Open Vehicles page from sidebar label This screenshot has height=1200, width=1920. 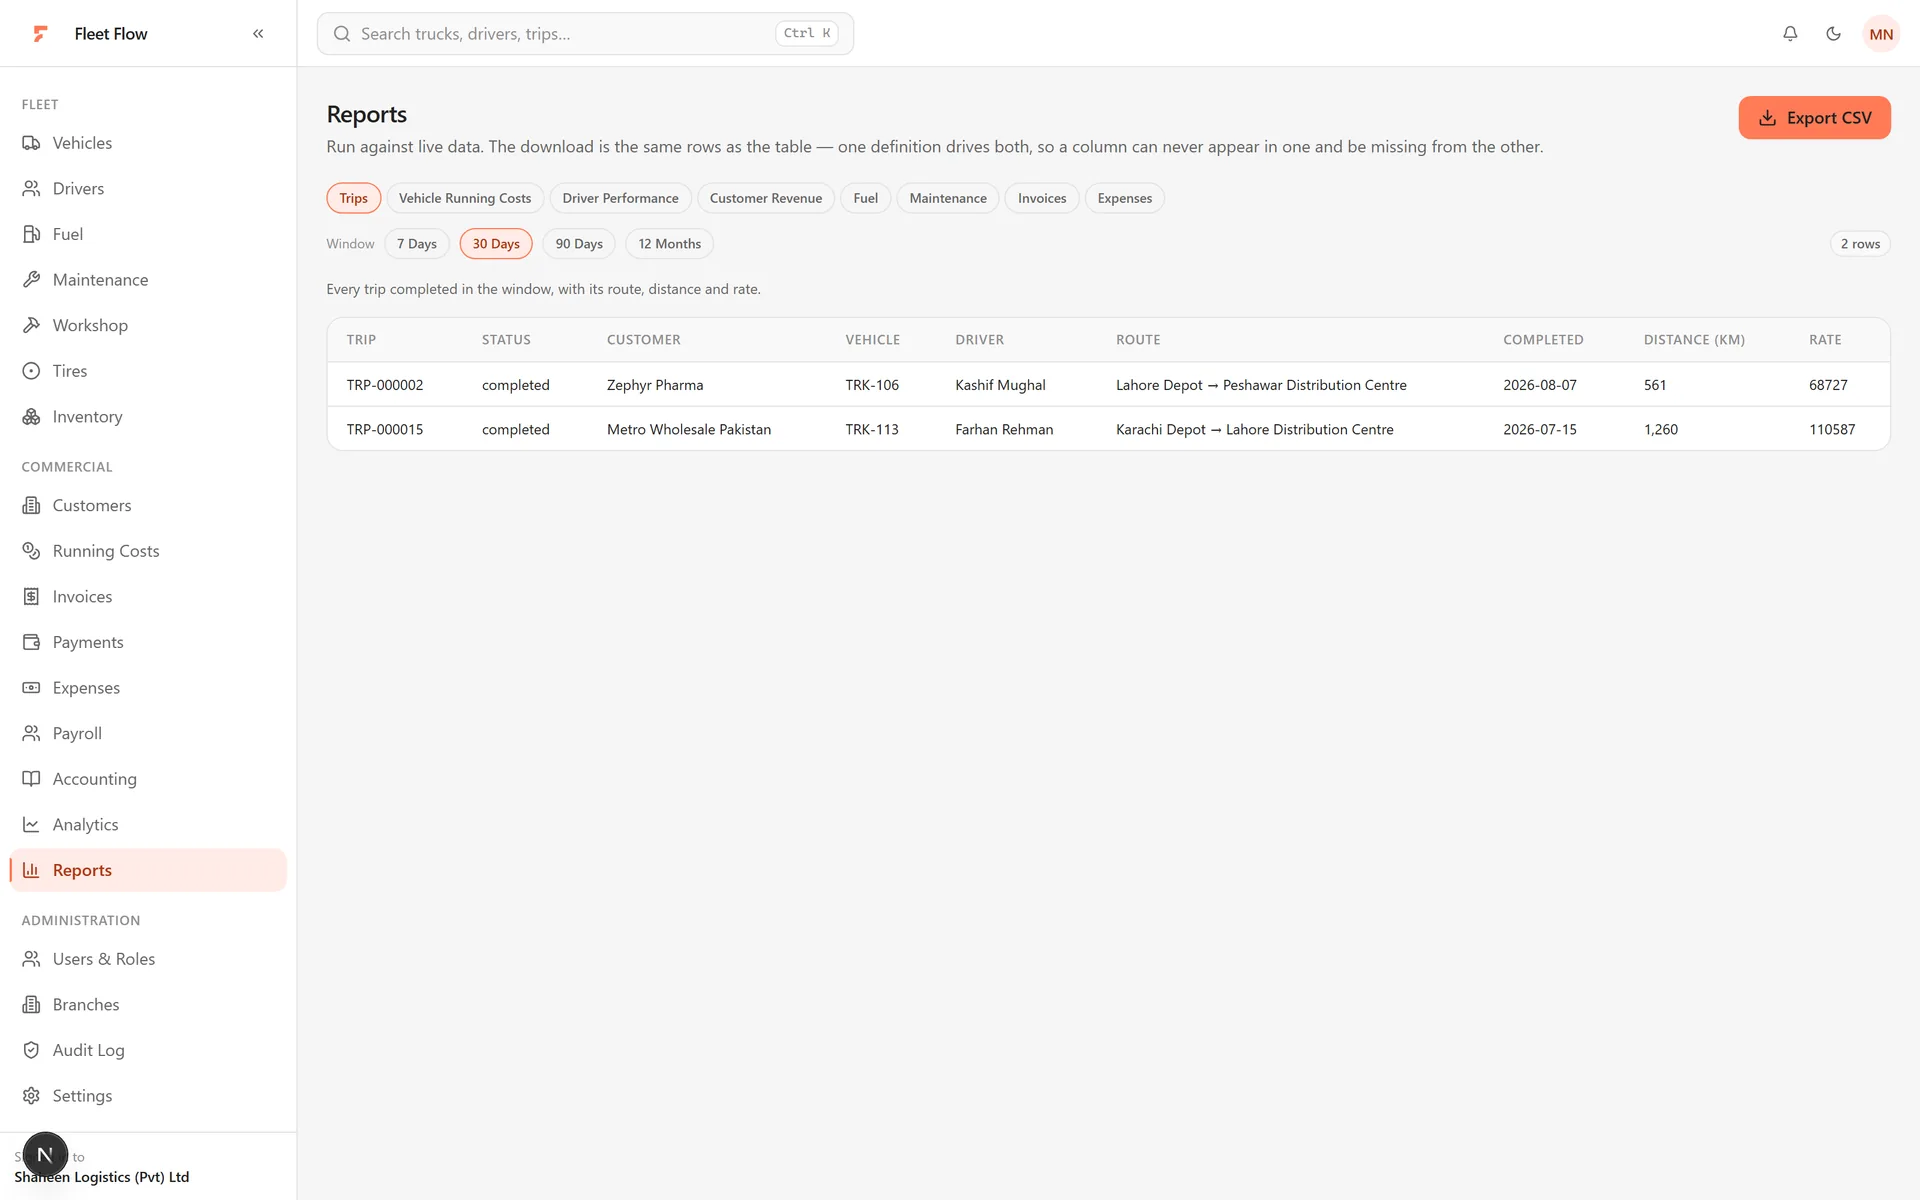click(82, 143)
